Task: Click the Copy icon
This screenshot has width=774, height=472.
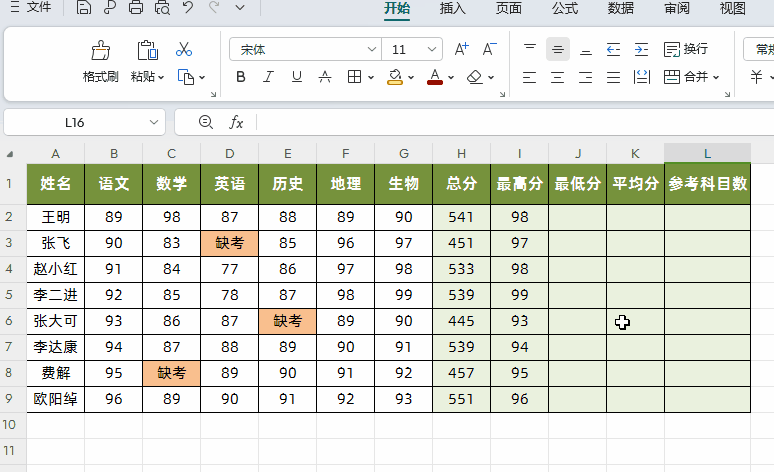Action: click(186, 77)
